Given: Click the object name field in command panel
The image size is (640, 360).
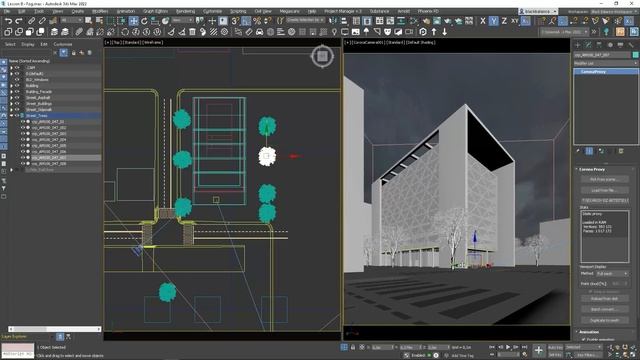Looking at the screenshot, I should click(x=602, y=55).
